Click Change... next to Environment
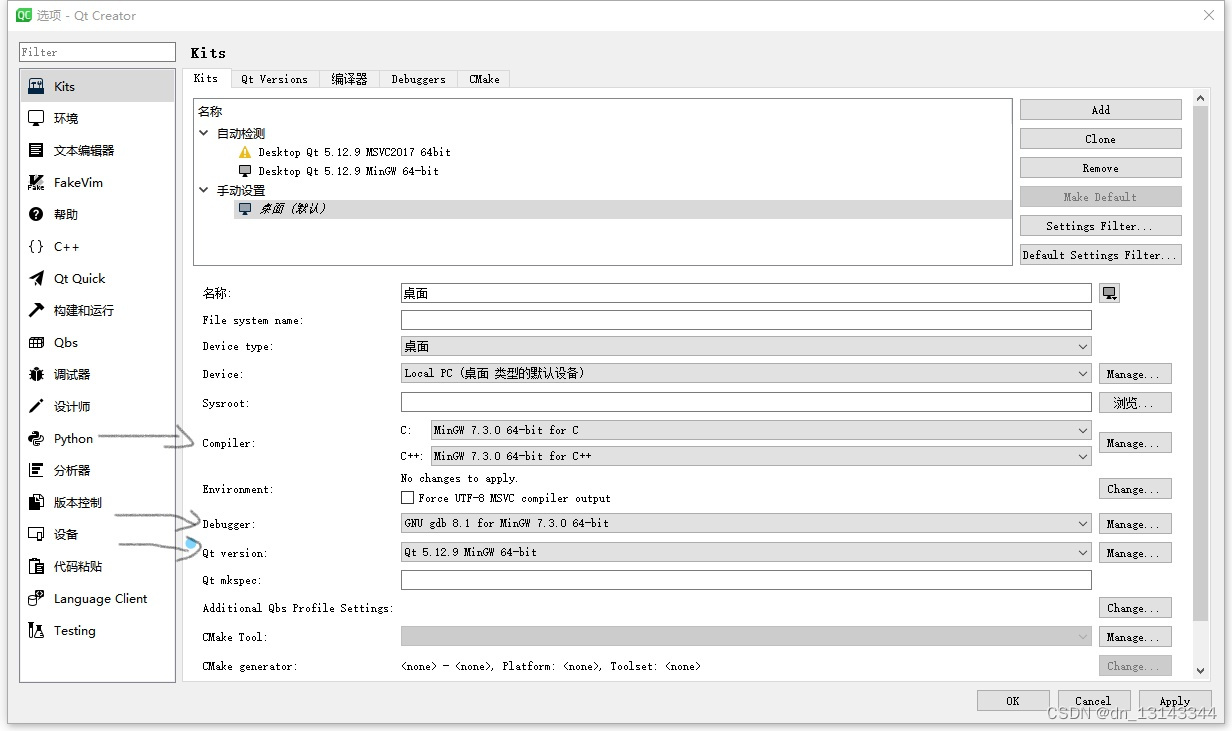 click(1135, 489)
